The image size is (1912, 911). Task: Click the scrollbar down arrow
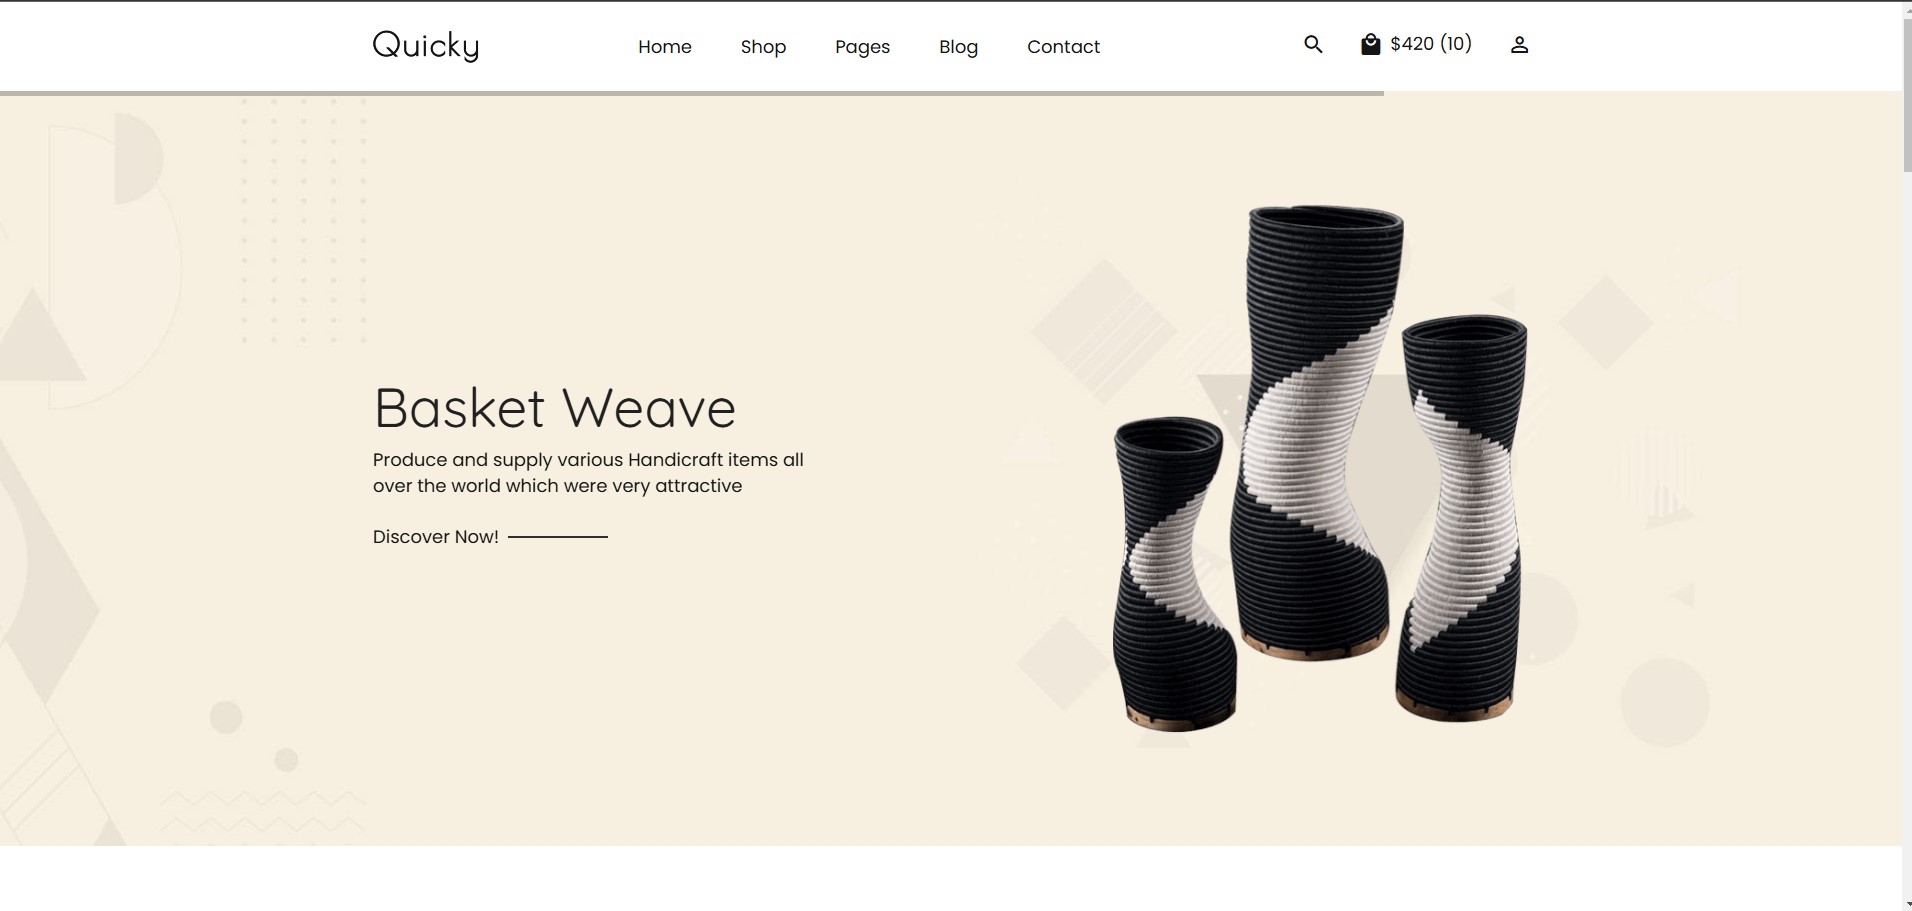point(1907,905)
